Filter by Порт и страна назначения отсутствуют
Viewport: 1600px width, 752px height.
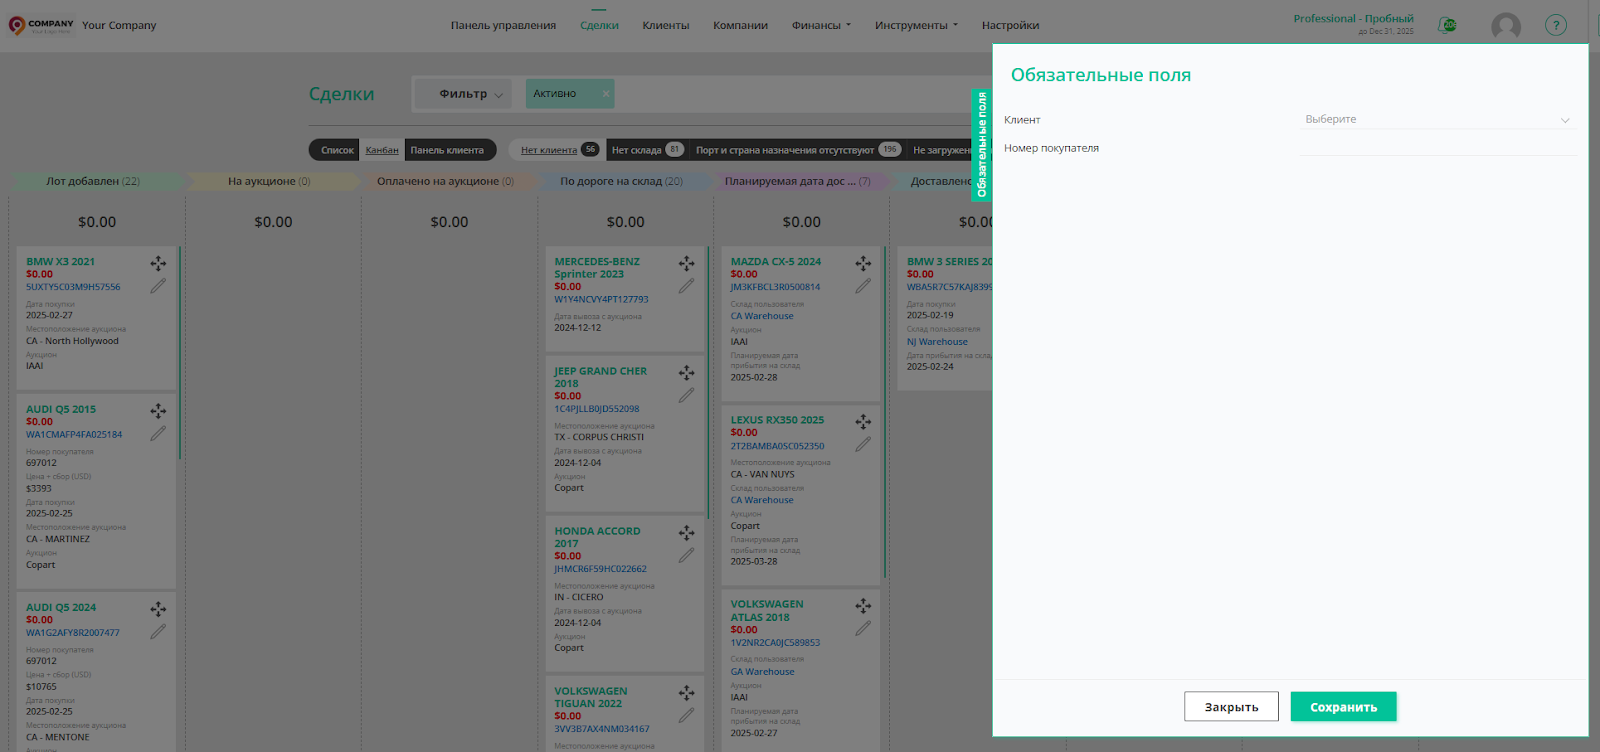coord(798,150)
